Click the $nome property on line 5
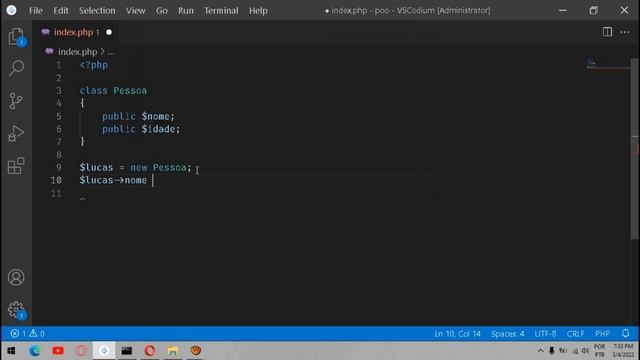The image size is (640, 360). click(156, 116)
